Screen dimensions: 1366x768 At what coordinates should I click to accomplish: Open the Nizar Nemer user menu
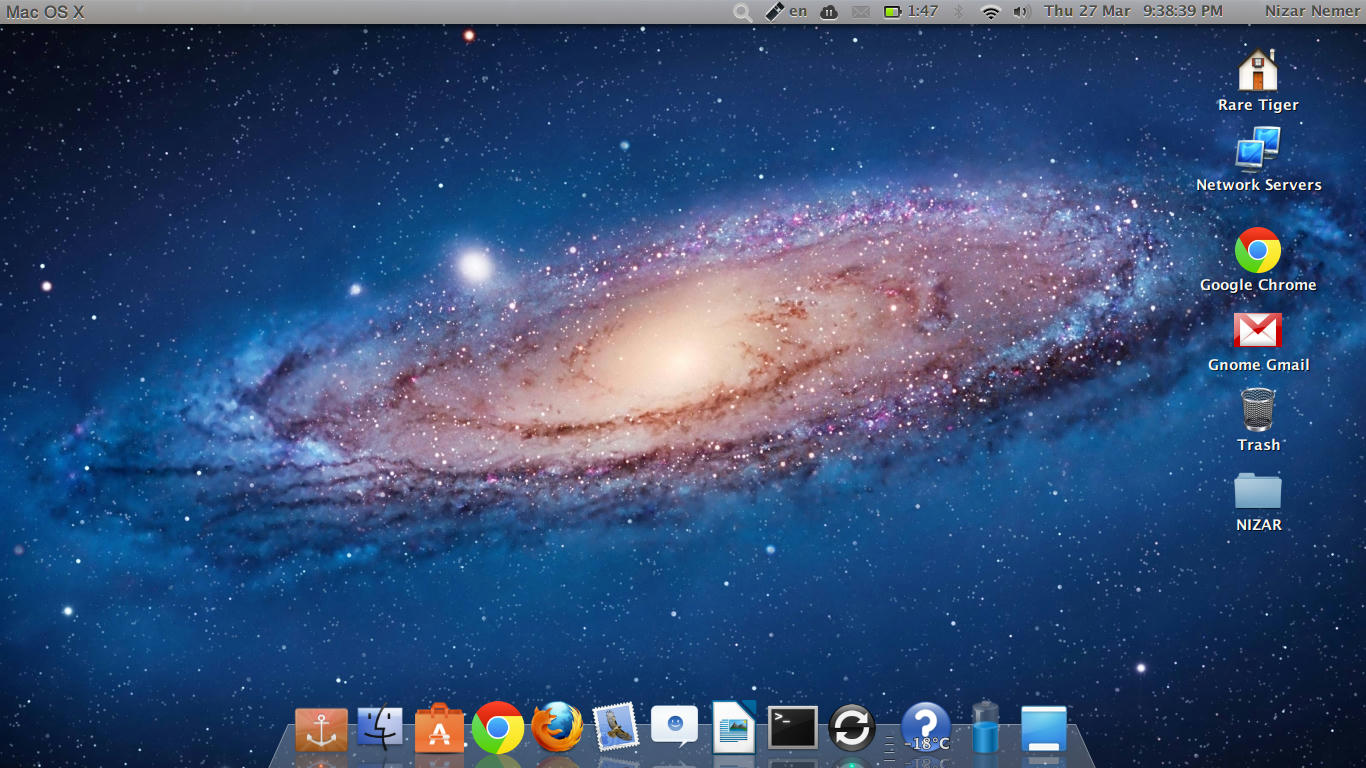tap(1313, 11)
